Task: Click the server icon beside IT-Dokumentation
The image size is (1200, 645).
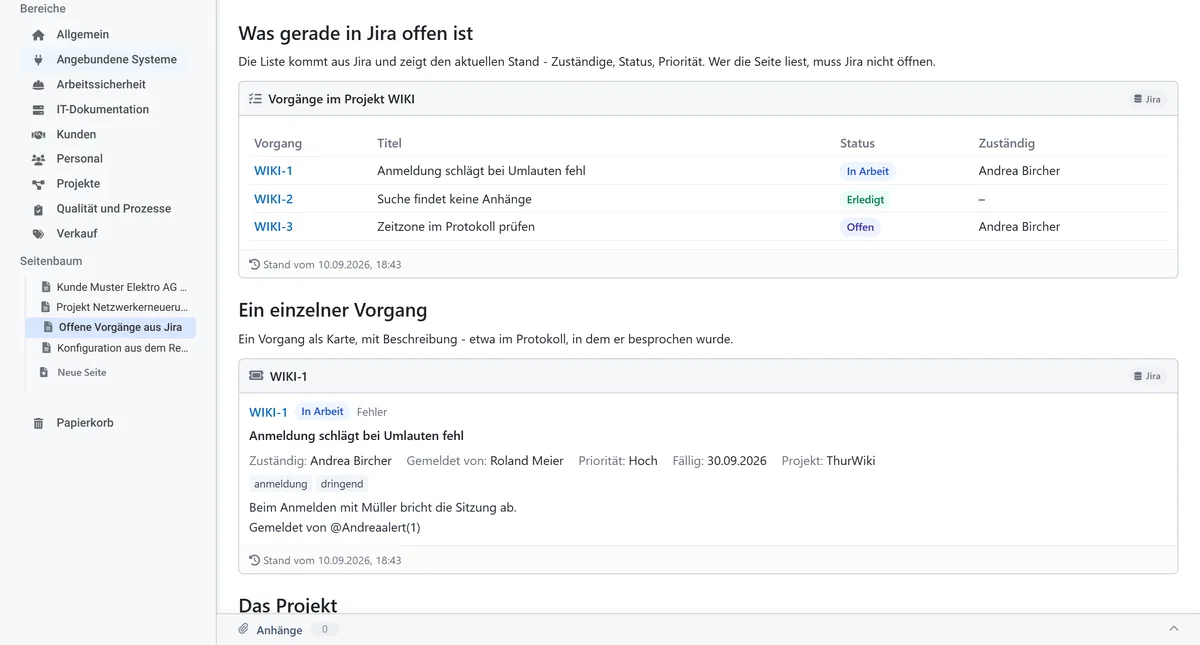Action: (x=39, y=110)
